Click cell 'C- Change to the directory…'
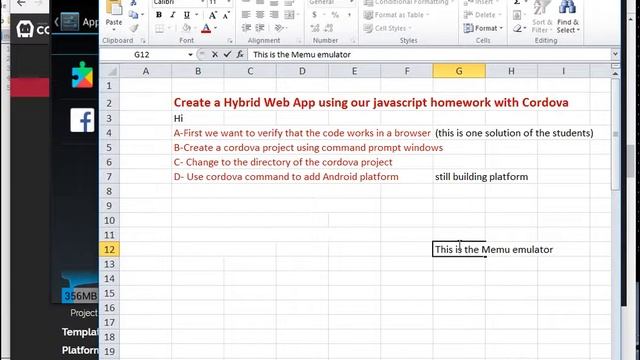 coord(283,162)
